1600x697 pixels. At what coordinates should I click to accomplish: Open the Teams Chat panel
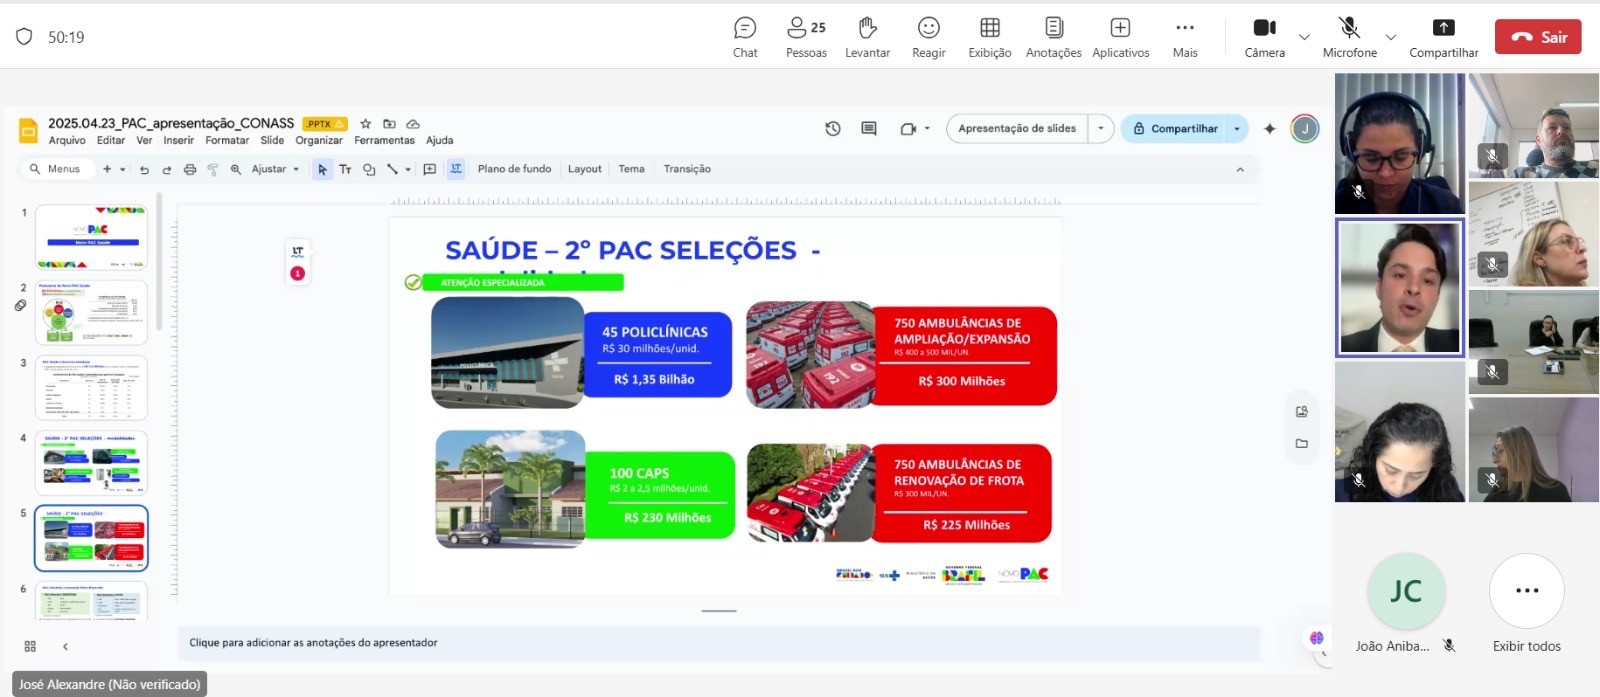tap(745, 37)
